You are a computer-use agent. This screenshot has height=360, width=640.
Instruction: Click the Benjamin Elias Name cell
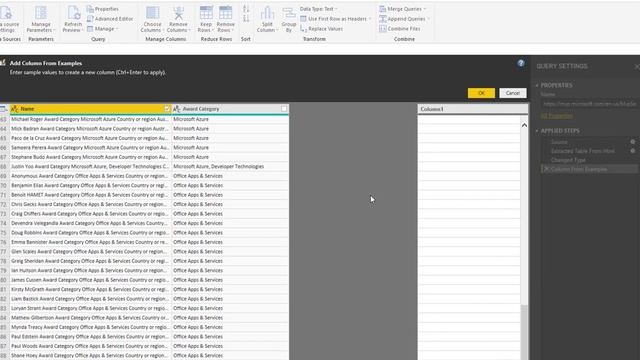tap(91, 185)
